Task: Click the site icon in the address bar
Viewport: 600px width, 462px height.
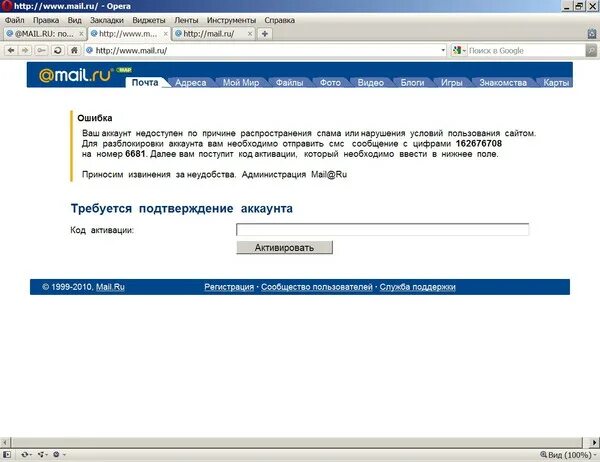Action: coord(89,50)
